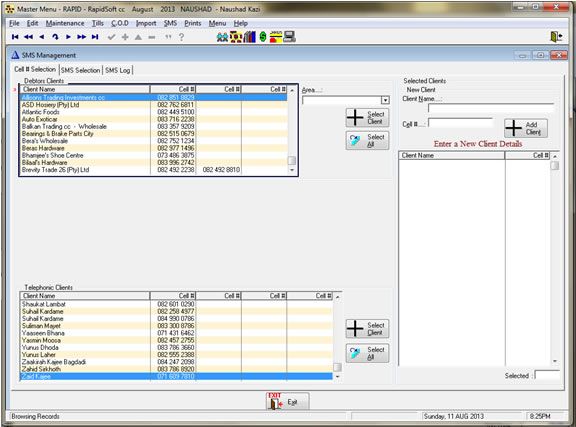Click the Add Client button

coord(526,128)
